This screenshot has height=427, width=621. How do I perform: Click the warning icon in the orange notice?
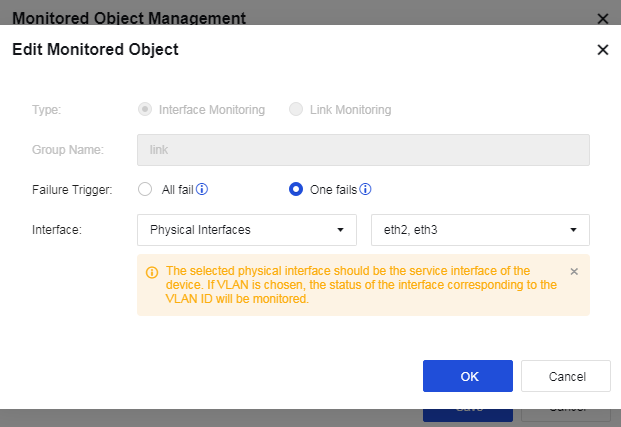[152, 272]
